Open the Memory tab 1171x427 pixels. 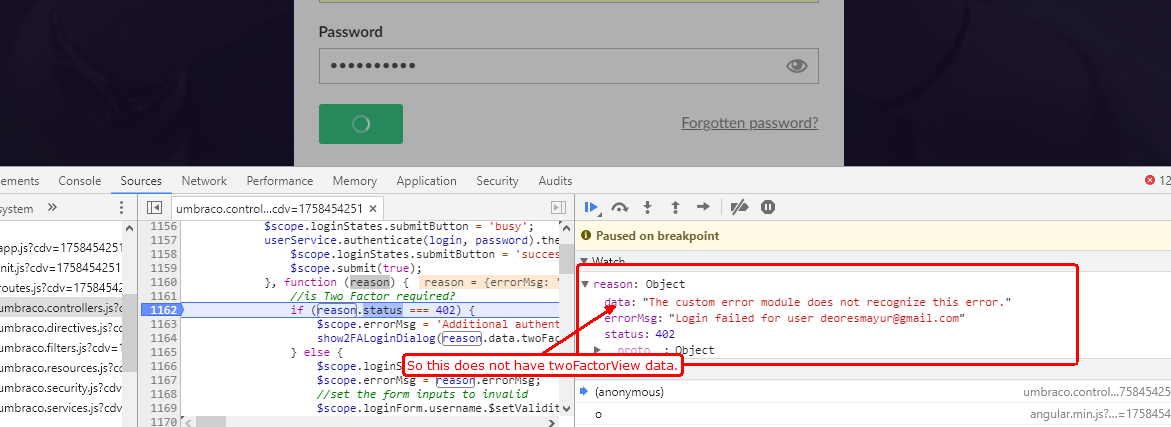click(355, 181)
